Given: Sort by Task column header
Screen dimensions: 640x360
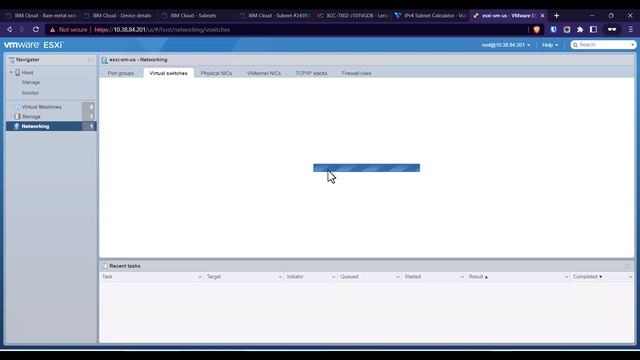Looking at the screenshot, I should (107, 277).
